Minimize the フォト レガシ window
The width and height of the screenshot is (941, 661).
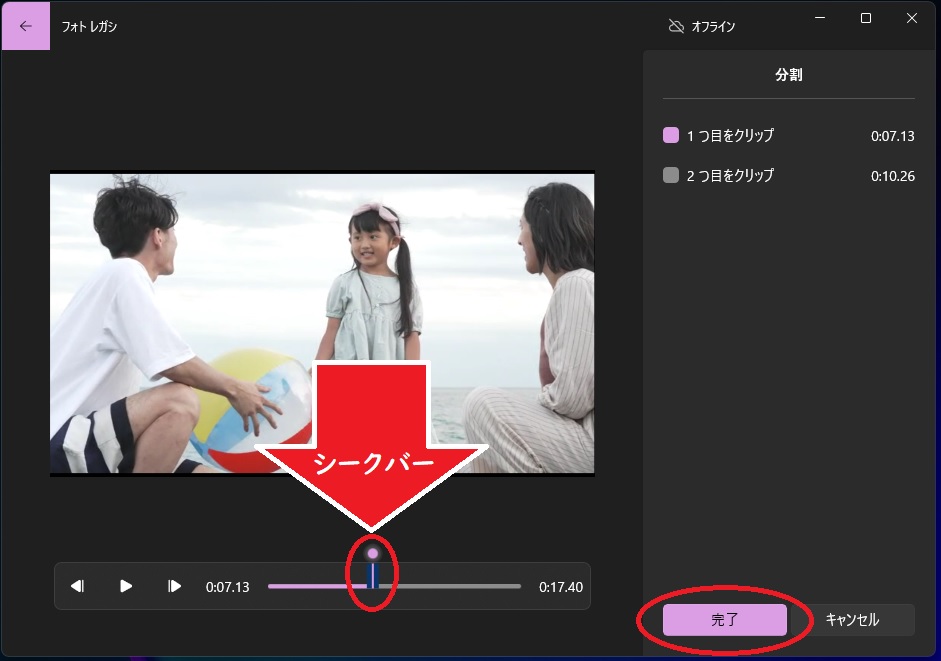click(820, 18)
